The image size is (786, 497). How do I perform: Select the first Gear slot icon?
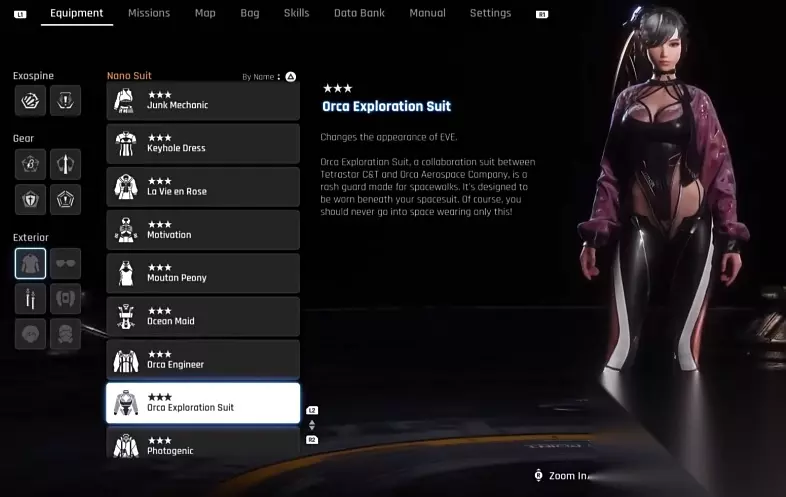[30, 164]
